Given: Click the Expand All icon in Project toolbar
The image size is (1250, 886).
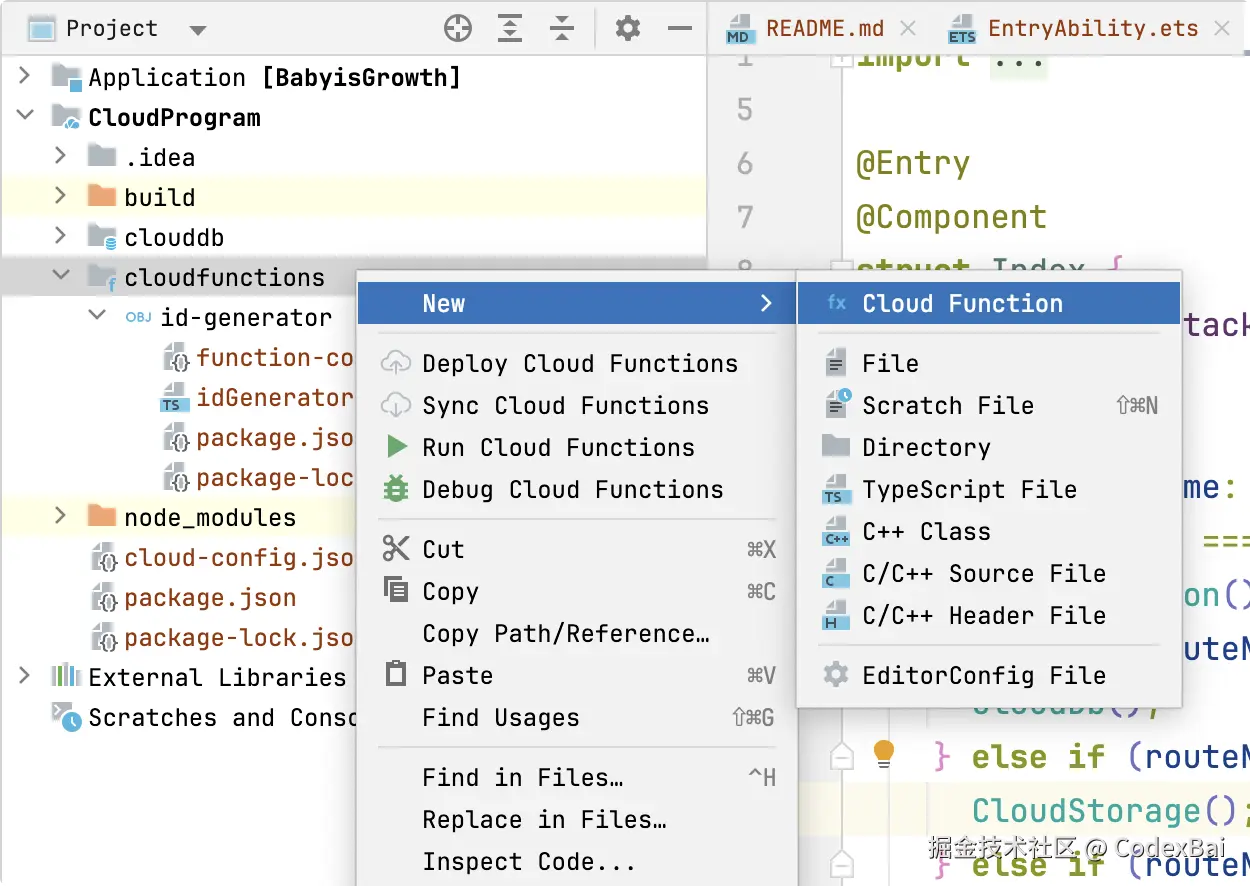Looking at the screenshot, I should click(510, 29).
